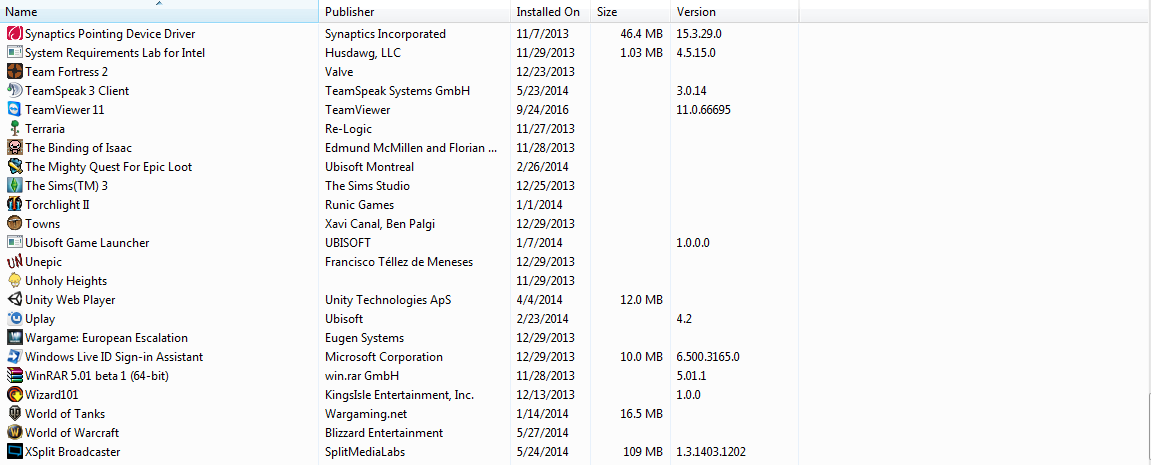Click the 'SplitMediaLabs' publisher cell
The height and width of the screenshot is (465, 1151).
tap(365, 452)
